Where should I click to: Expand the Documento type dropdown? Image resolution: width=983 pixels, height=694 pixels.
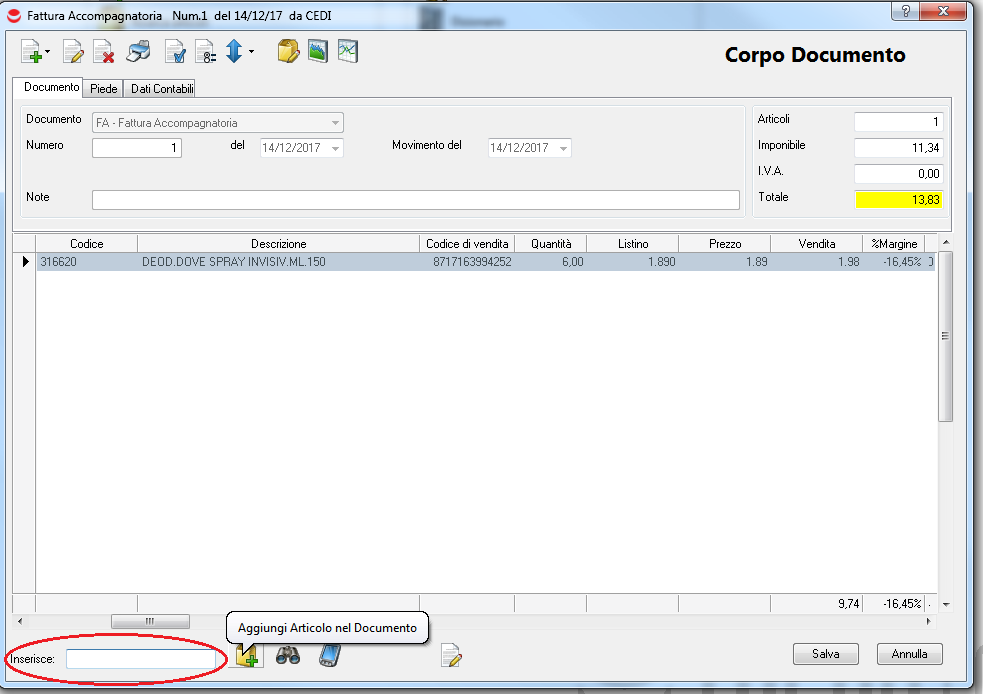(x=335, y=123)
